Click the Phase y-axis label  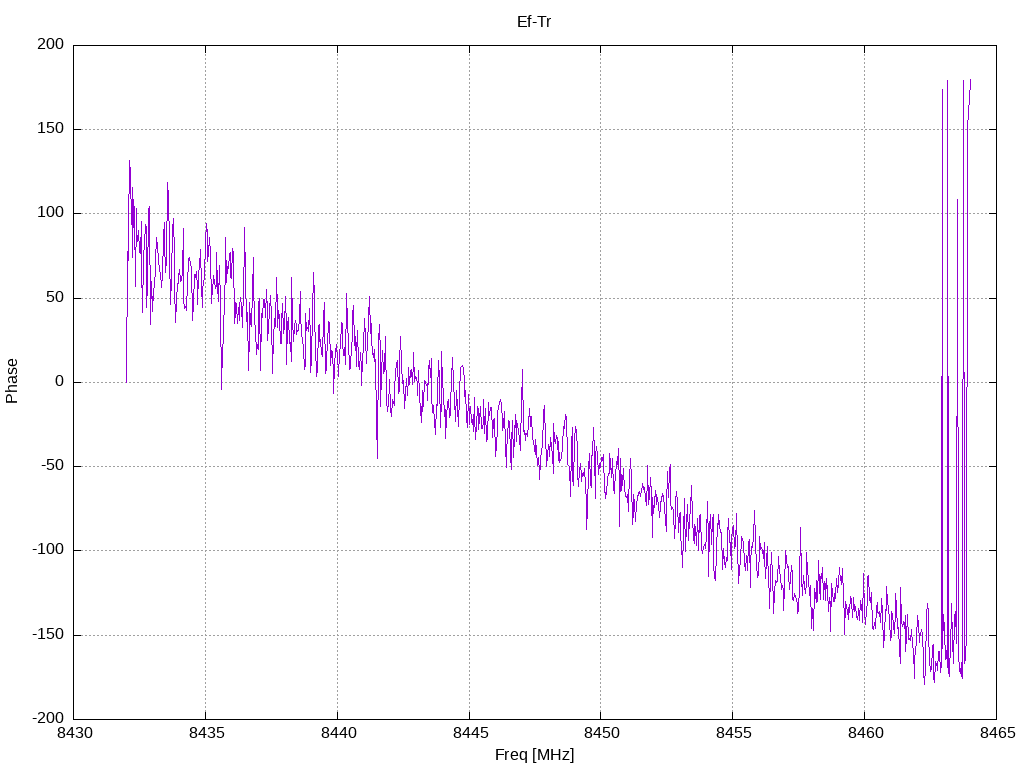coord(12,381)
